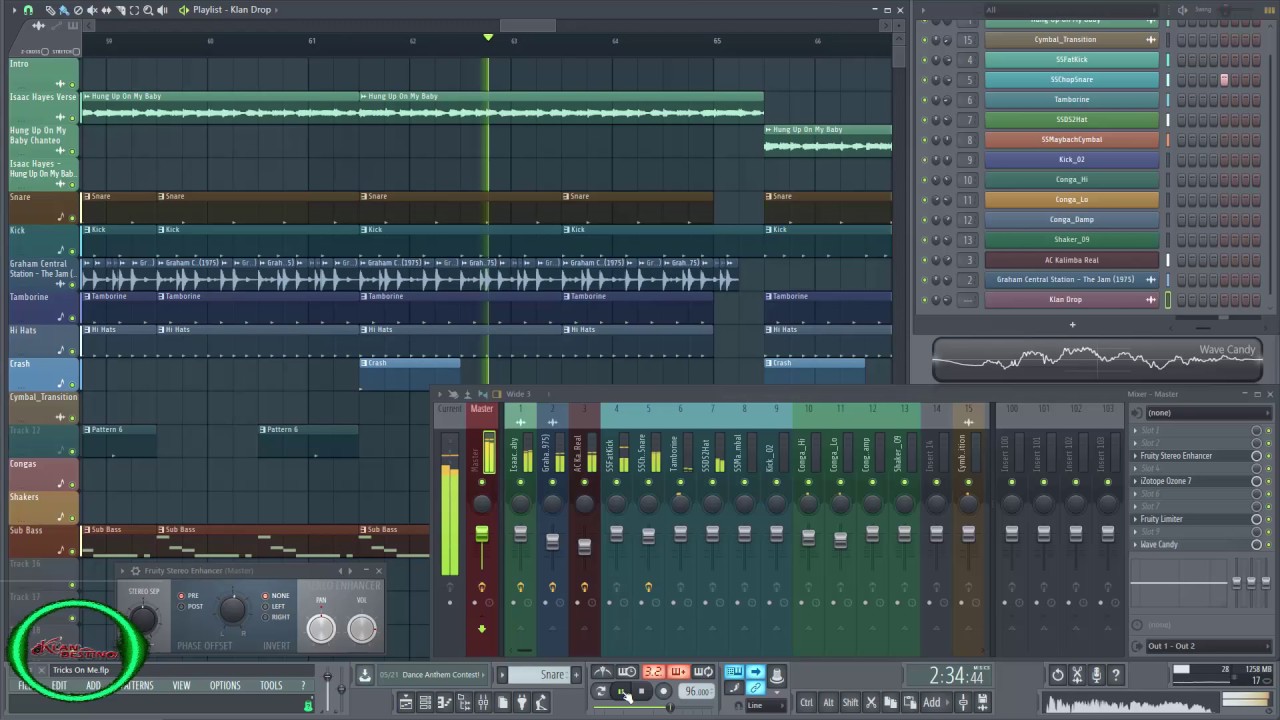The width and height of the screenshot is (1280, 720).
Task: Click the record button
Action: pyautogui.click(x=663, y=691)
